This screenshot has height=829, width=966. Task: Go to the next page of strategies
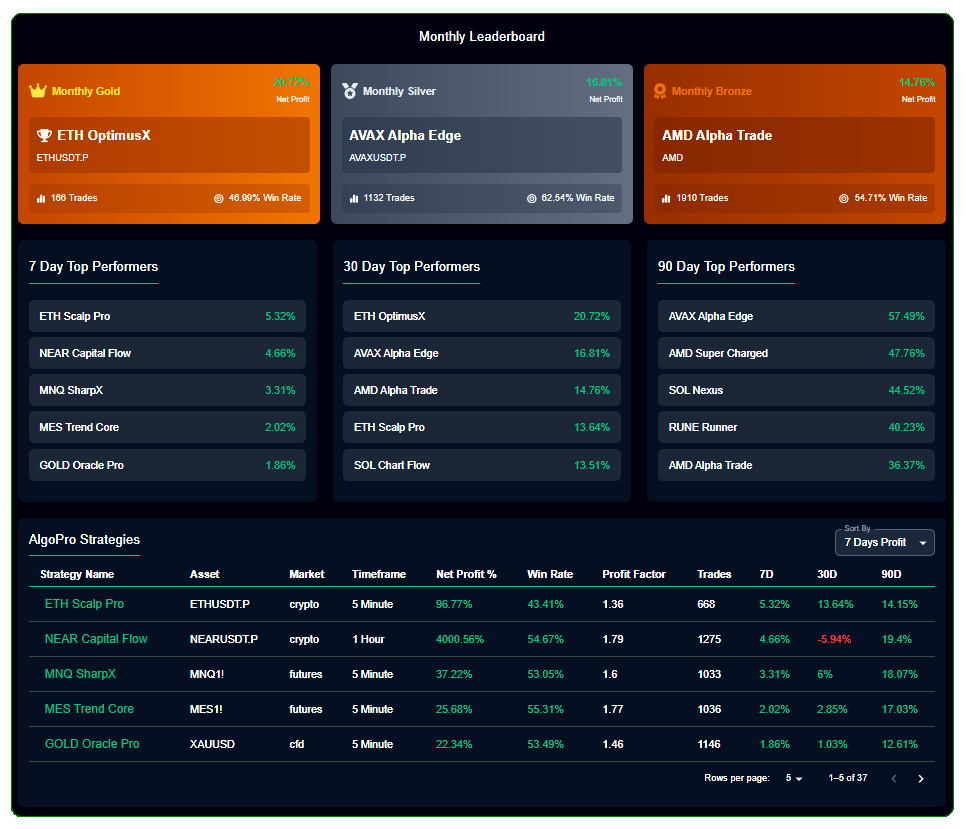tap(921, 777)
